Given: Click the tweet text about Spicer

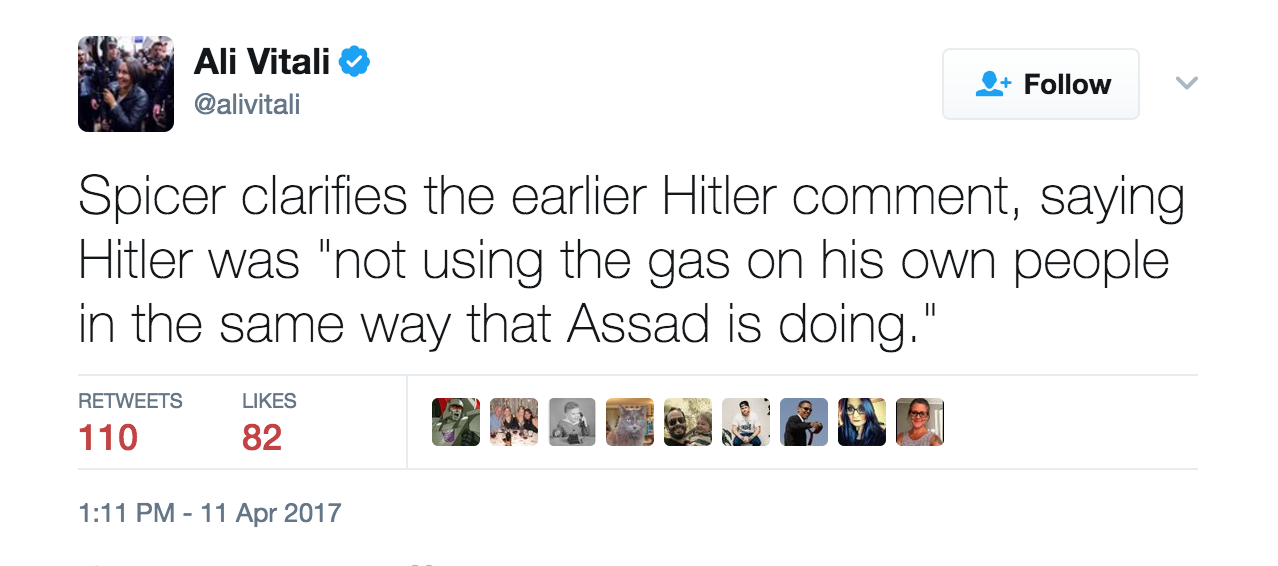Looking at the screenshot, I should point(630,258).
